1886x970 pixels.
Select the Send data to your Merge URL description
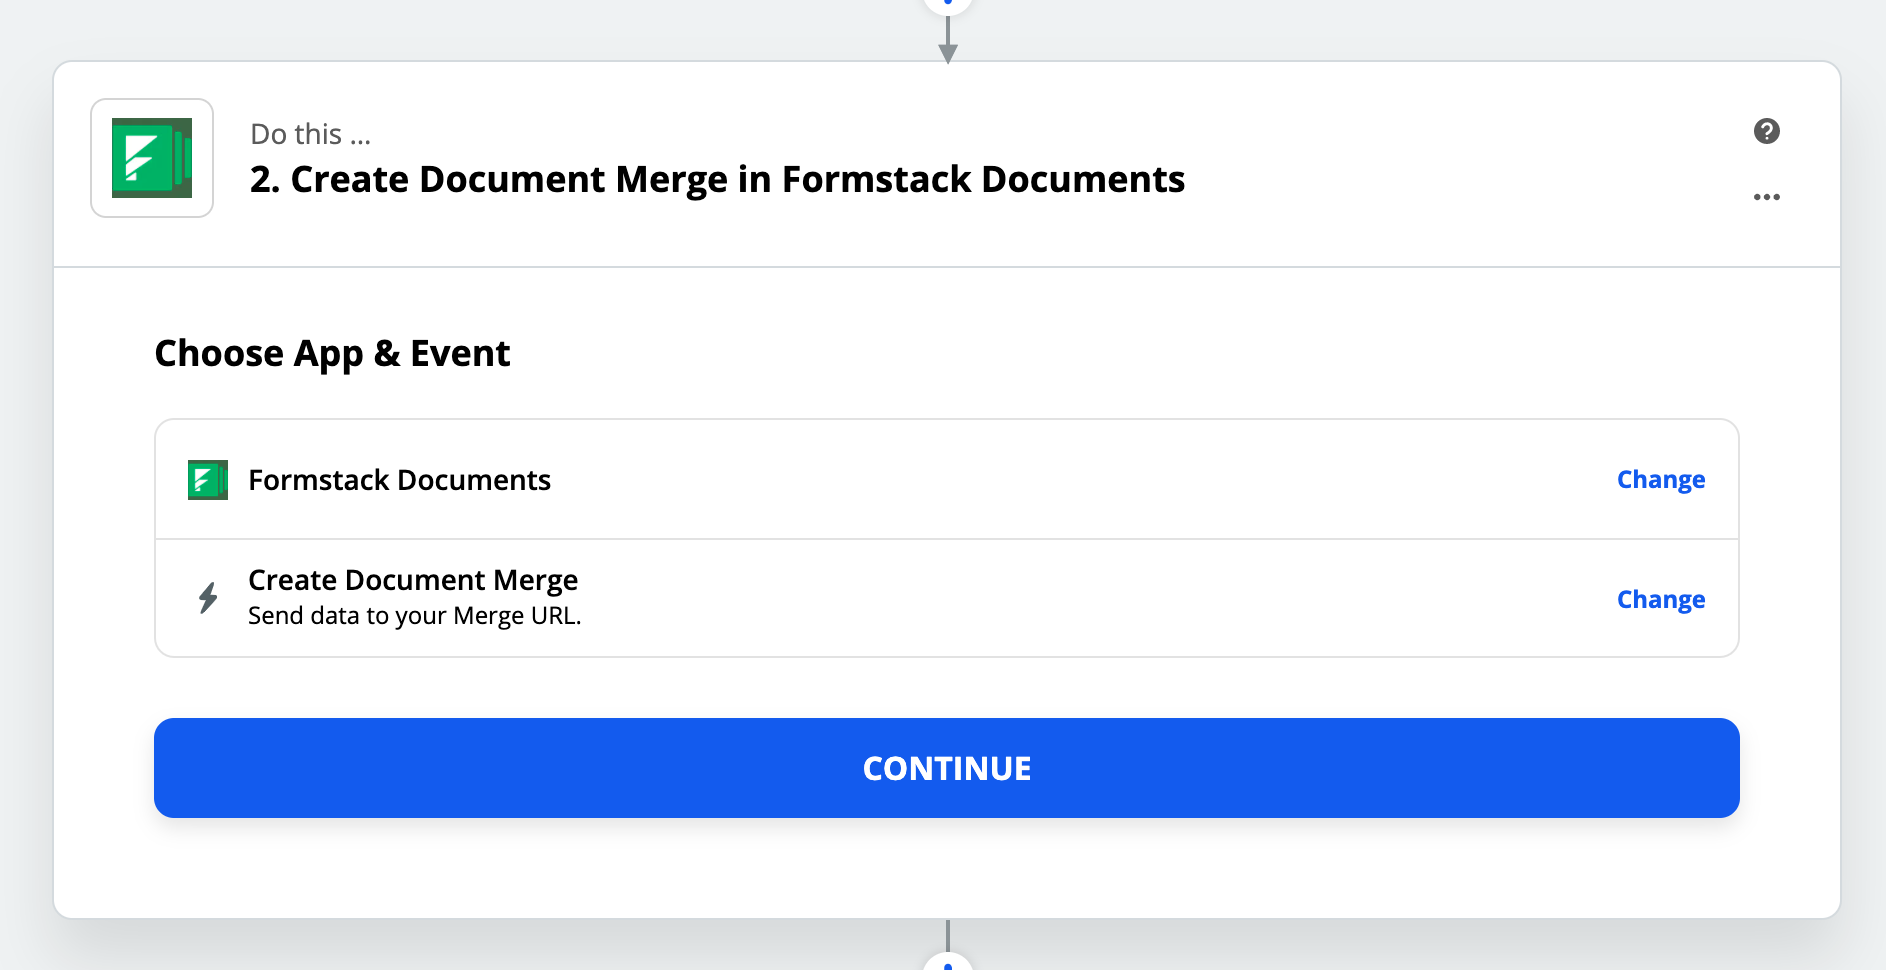click(x=414, y=615)
